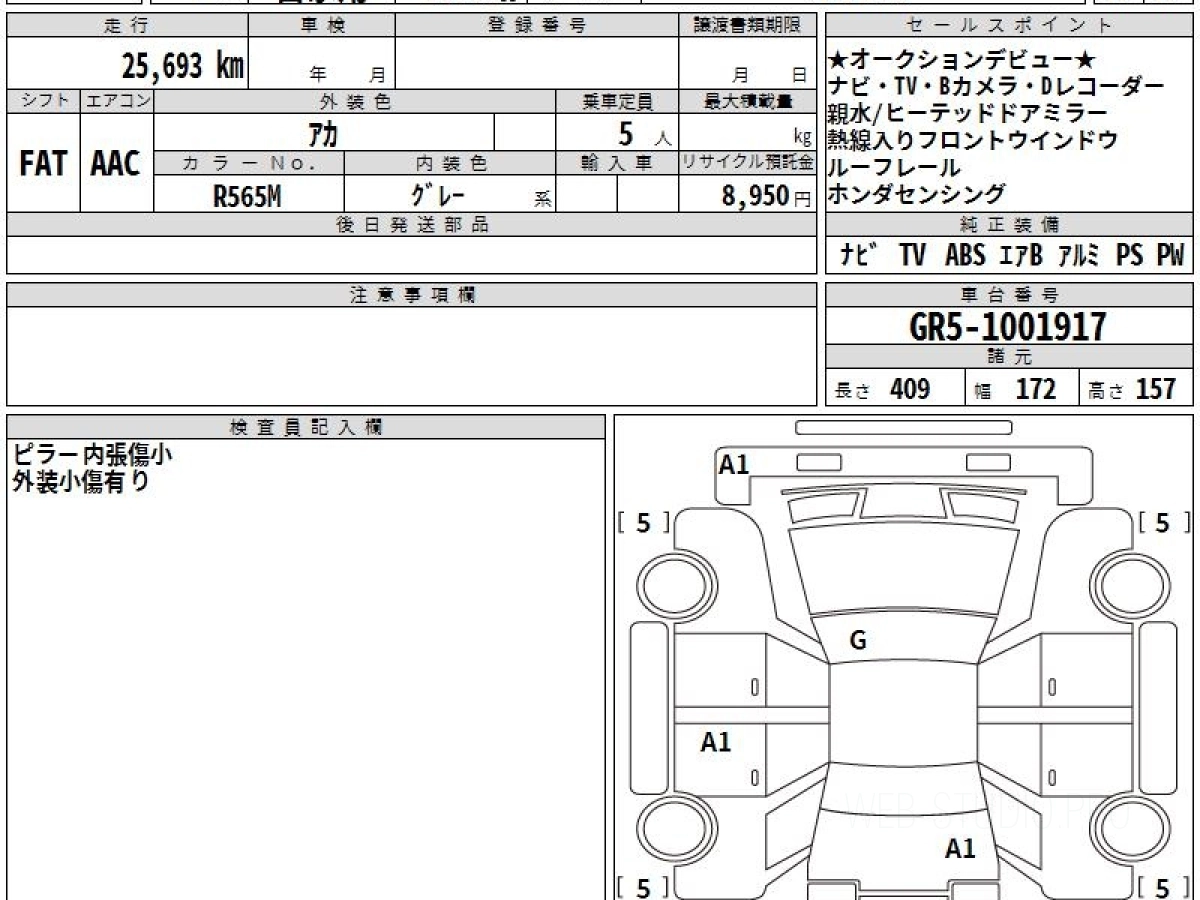Viewport: 1200px width, 900px height.
Task: Click the 登録番号 header cell
Action: tap(538, 26)
